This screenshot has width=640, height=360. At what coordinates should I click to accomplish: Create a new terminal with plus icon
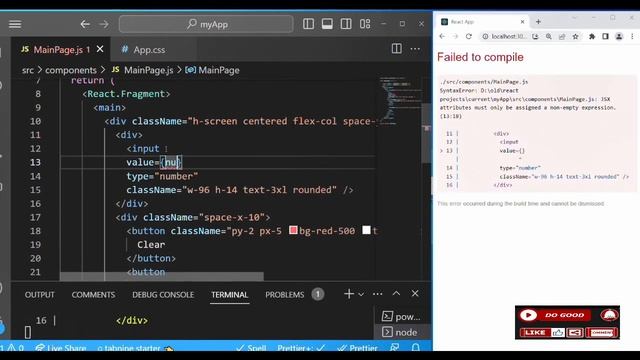[x=349, y=294]
